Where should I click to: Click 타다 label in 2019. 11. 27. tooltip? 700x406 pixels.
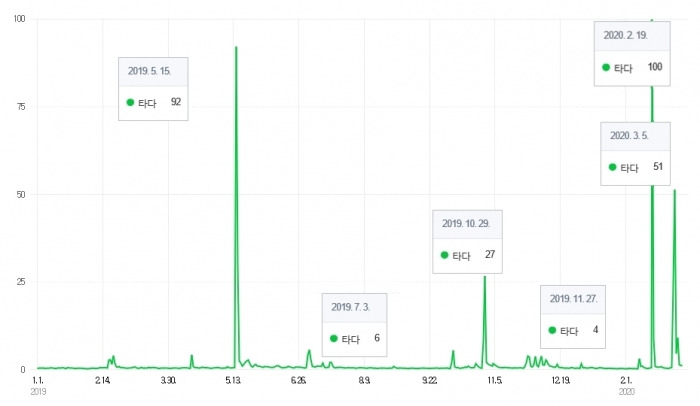point(569,331)
